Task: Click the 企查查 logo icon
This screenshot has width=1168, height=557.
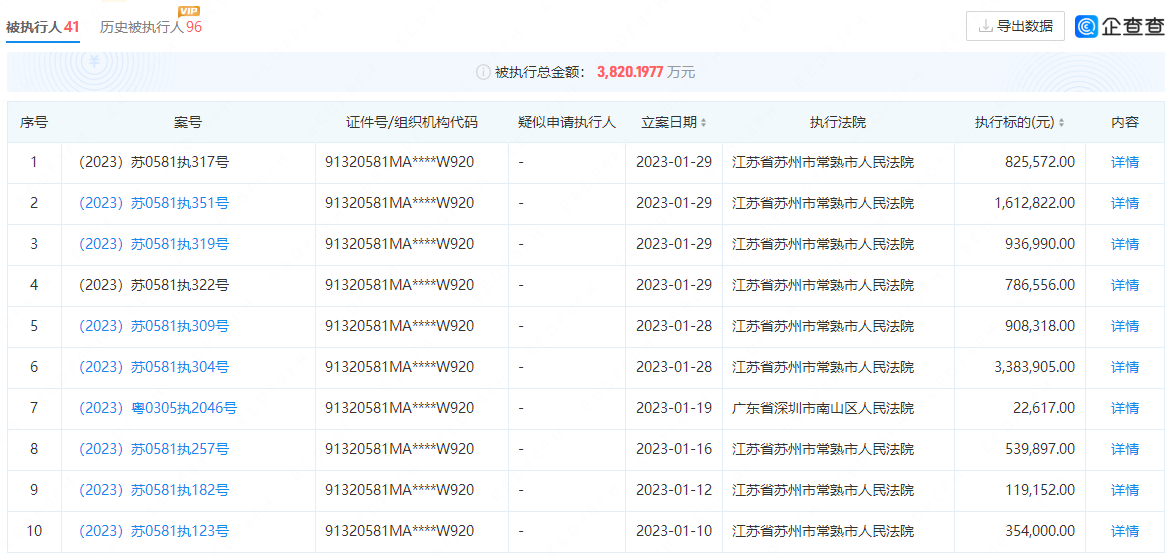Action: click(1087, 27)
